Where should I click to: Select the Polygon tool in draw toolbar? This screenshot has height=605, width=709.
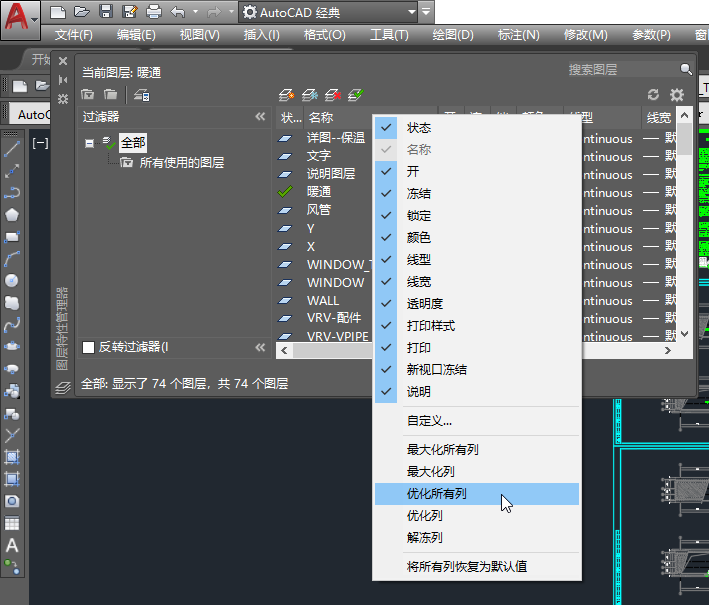pyautogui.click(x=12, y=215)
